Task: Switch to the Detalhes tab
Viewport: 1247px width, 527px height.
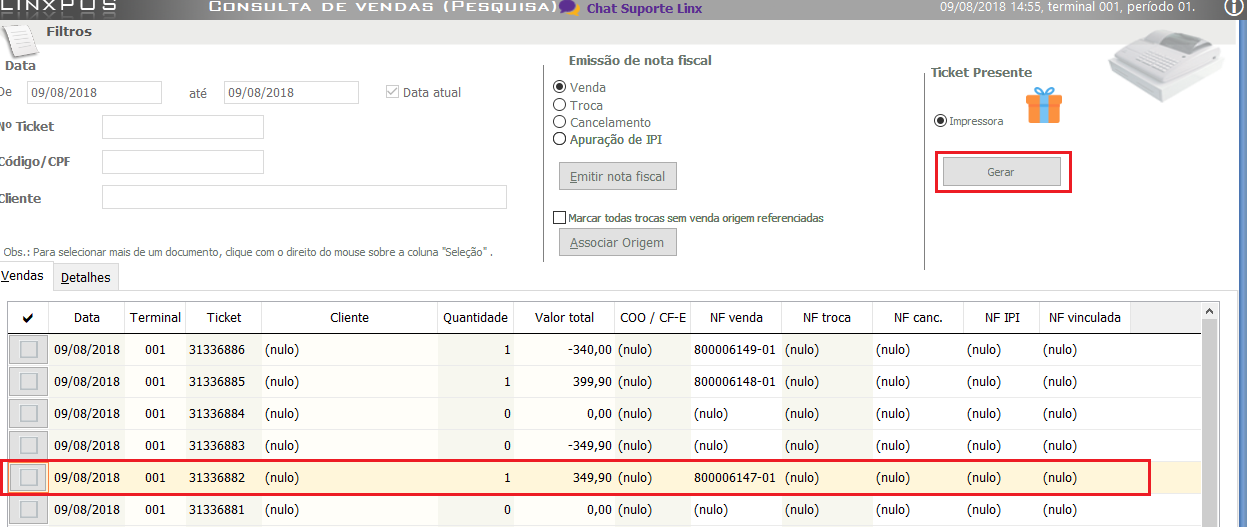Action: (x=86, y=277)
